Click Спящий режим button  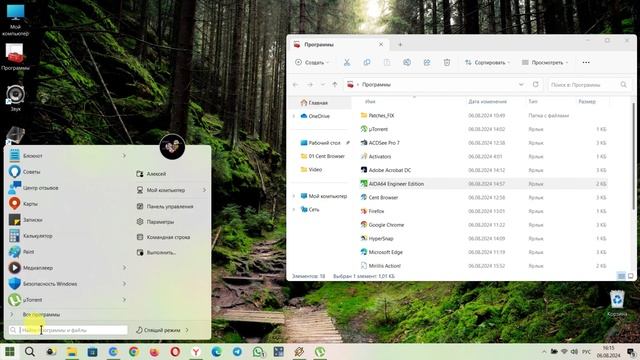click(x=158, y=330)
